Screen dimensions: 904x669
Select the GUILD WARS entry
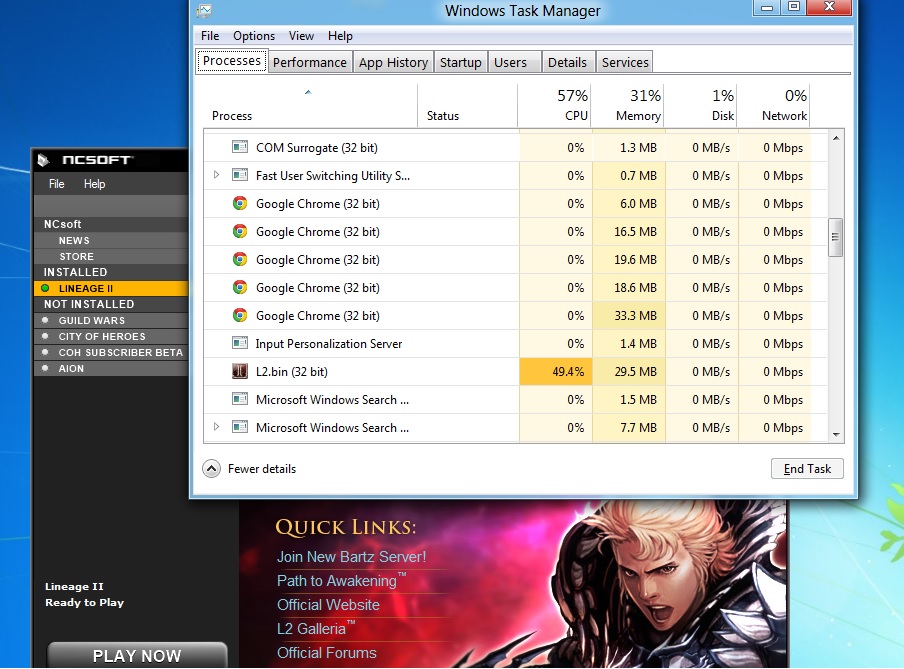[x=111, y=320]
